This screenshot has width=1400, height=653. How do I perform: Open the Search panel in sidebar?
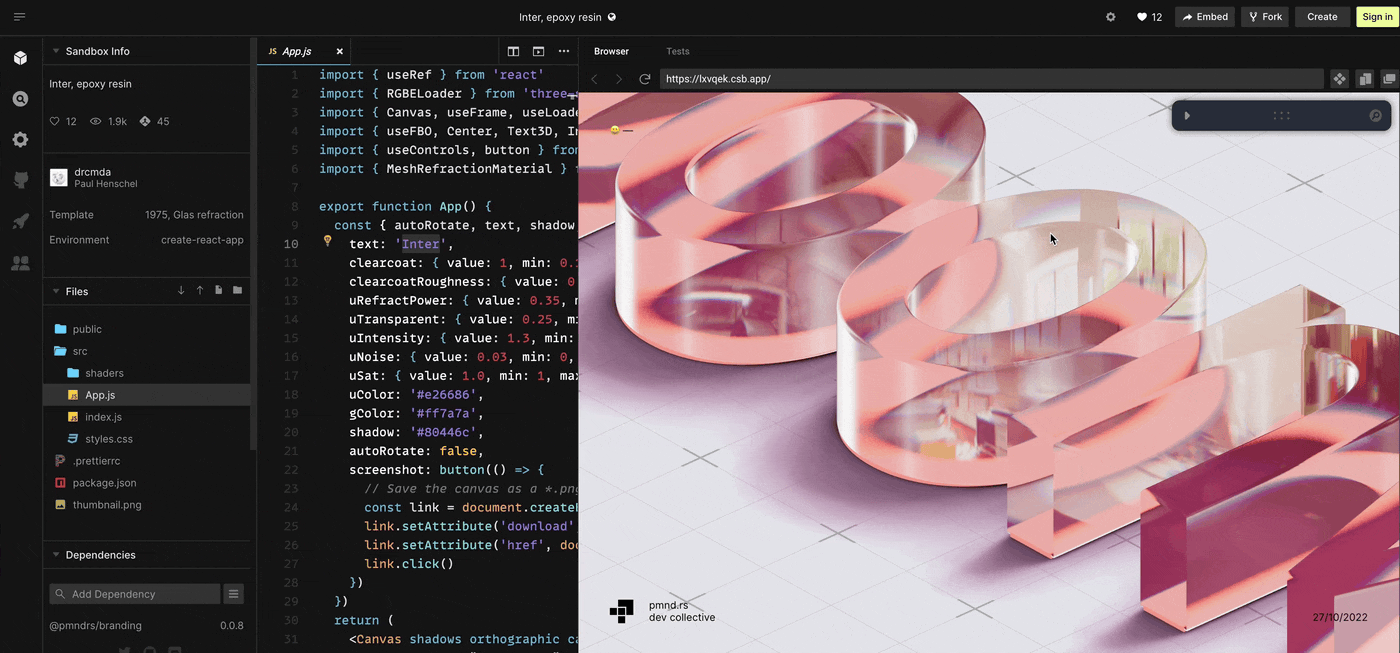(x=20, y=99)
